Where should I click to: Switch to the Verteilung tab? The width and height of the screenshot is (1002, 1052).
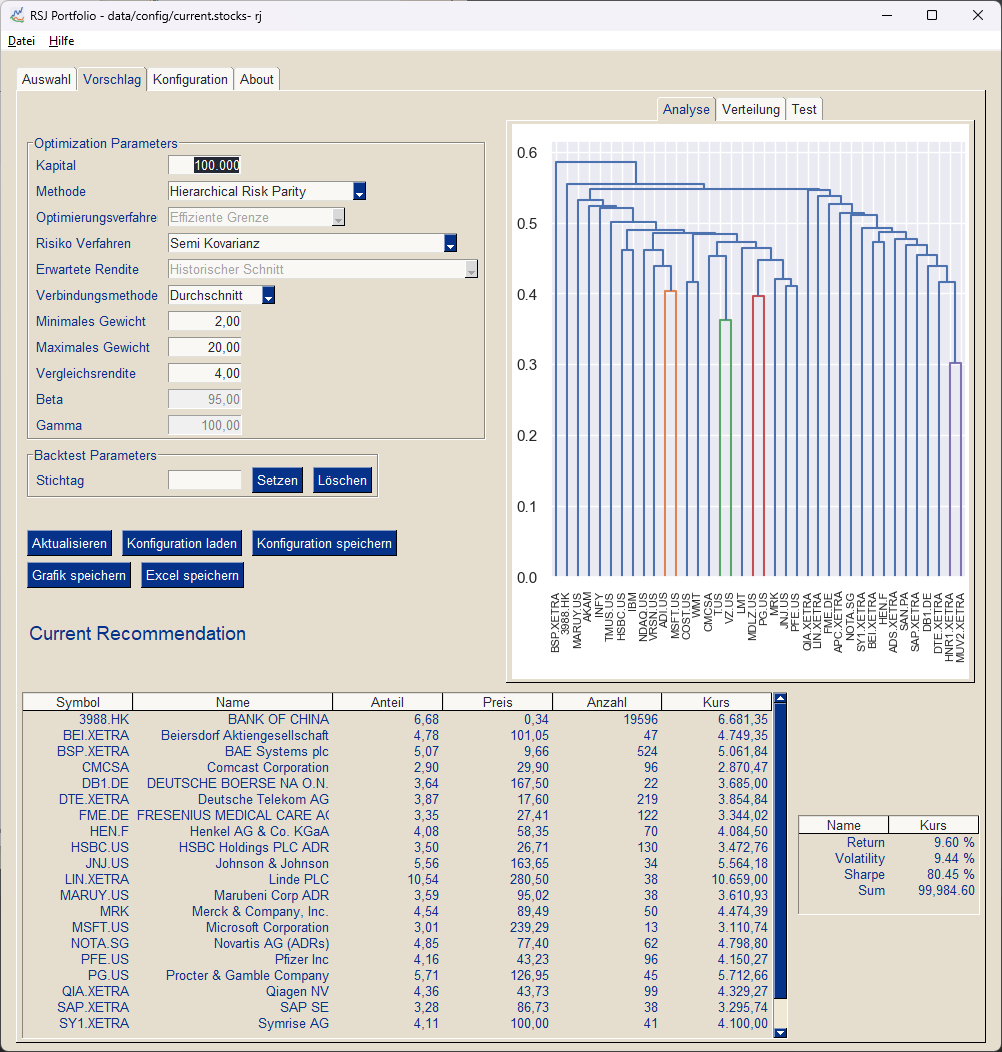click(750, 109)
